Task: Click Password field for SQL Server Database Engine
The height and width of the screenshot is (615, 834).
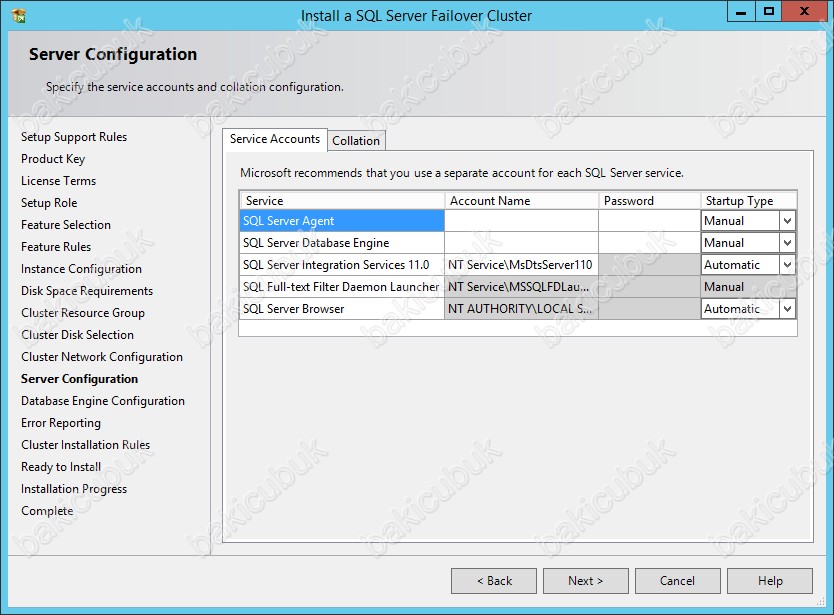Action: click(649, 243)
